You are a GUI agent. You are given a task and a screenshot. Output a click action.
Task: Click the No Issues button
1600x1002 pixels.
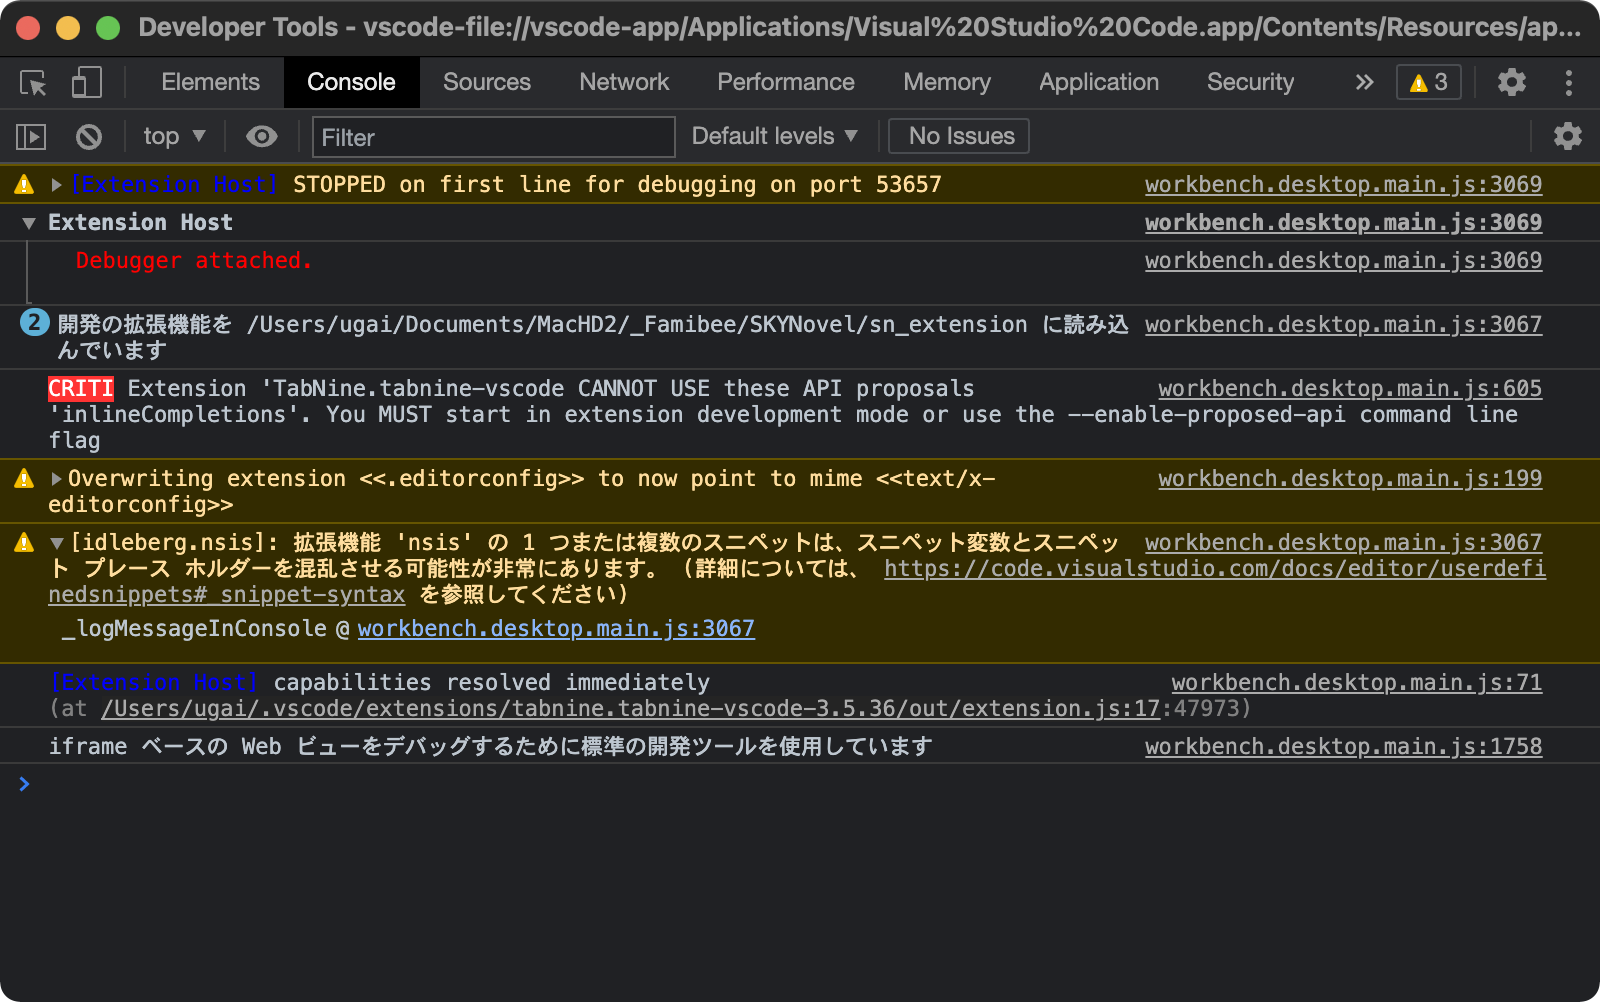(959, 136)
